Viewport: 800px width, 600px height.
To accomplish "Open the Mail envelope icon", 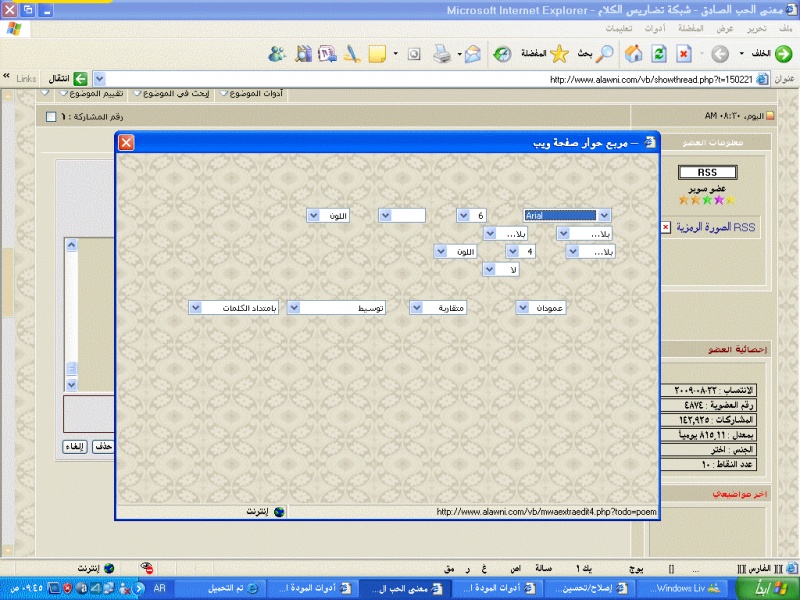I will [472, 54].
